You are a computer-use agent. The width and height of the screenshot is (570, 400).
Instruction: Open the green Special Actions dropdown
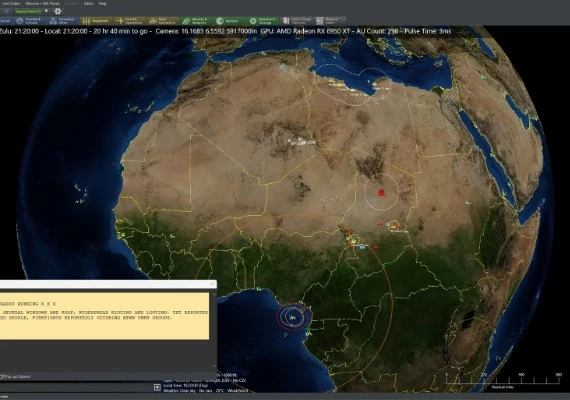(28, 11)
